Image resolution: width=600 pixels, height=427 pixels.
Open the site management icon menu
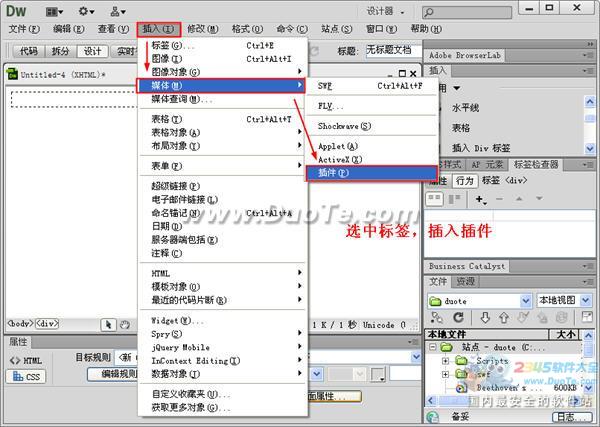point(117,12)
